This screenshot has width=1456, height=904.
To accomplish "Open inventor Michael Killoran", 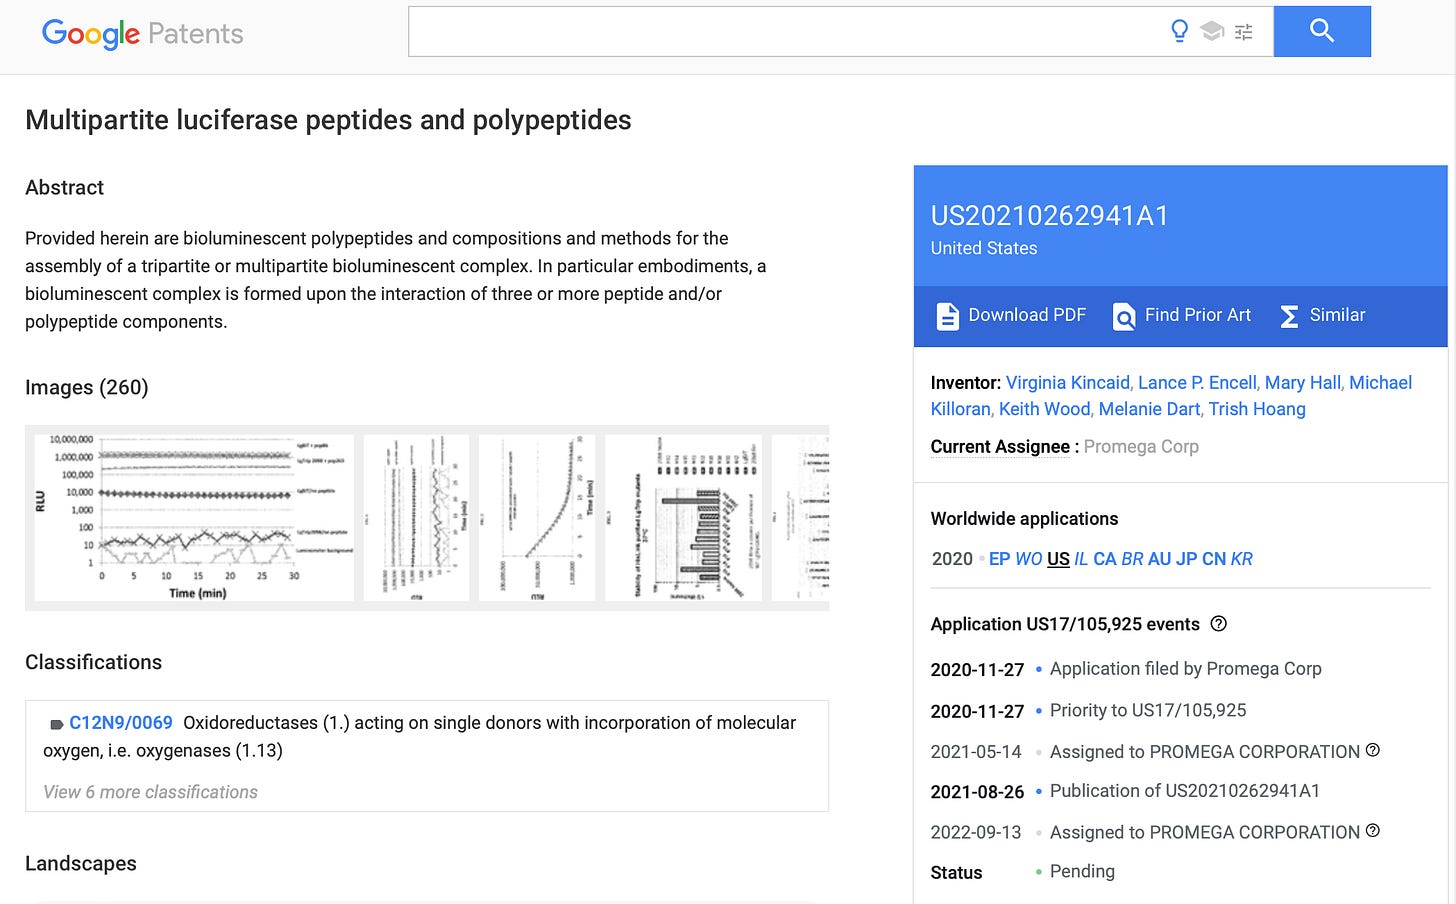I will [1171, 396].
